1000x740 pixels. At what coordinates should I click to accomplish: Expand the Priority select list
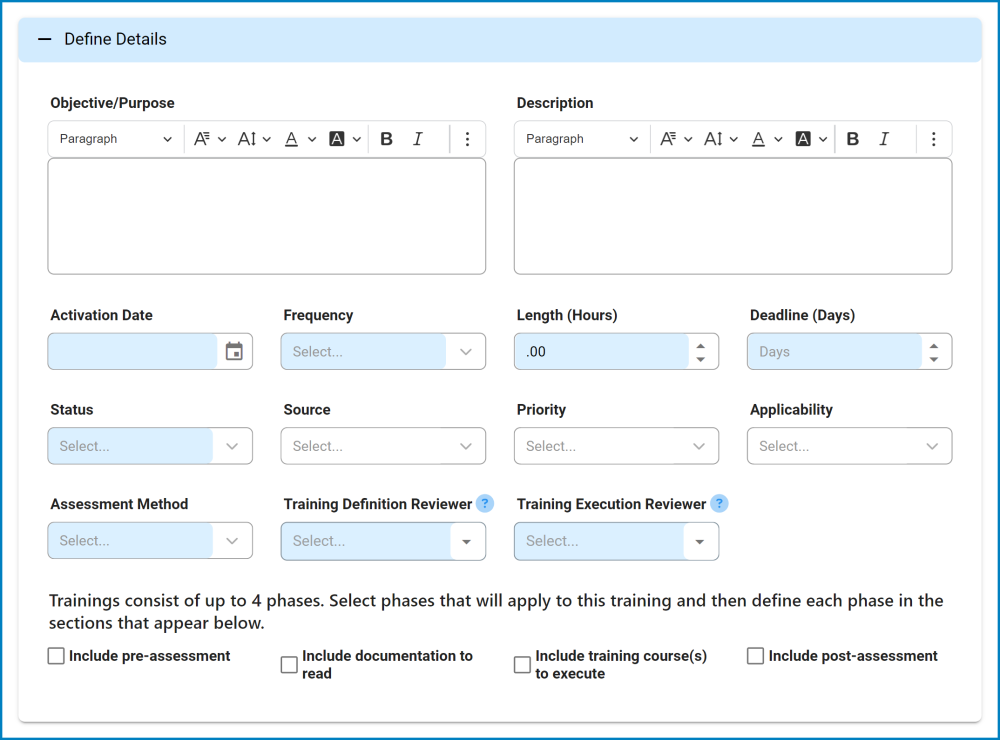pyautogui.click(x=616, y=446)
